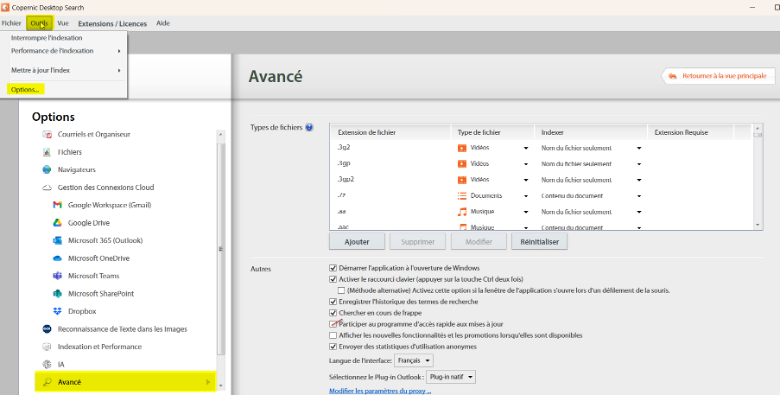Open the Microsoft OneDrive cloud icon
Screen dimensions: 780x395
(x=57, y=258)
